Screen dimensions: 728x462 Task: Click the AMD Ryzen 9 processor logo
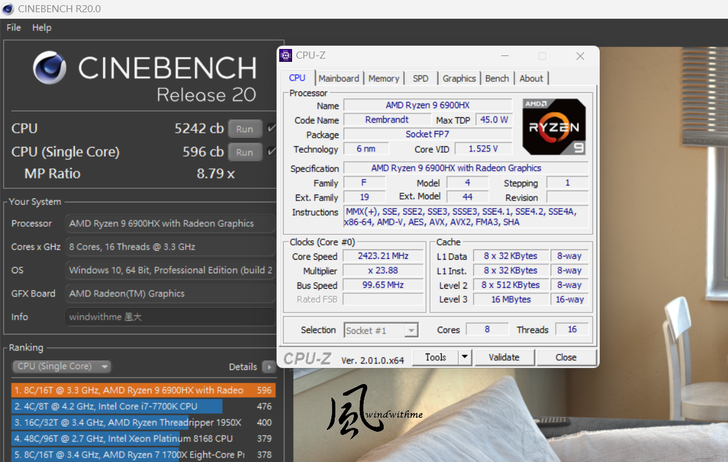pyautogui.click(x=553, y=126)
